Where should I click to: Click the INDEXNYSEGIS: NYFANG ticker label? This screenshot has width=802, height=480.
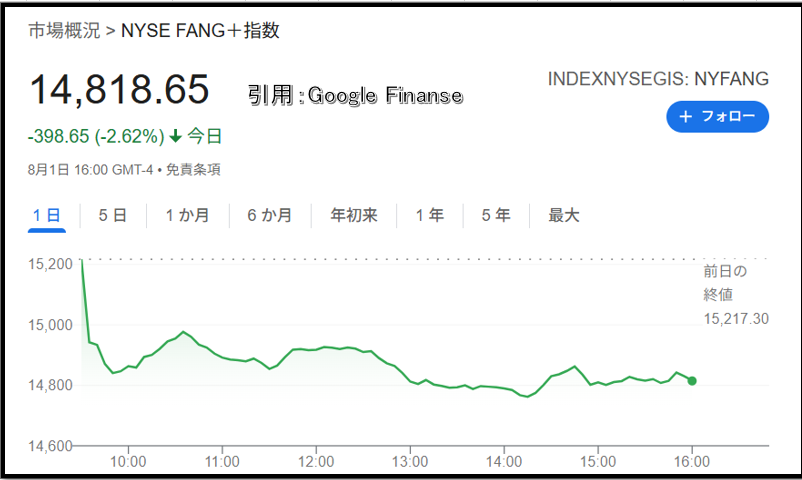(x=658, y=79)
